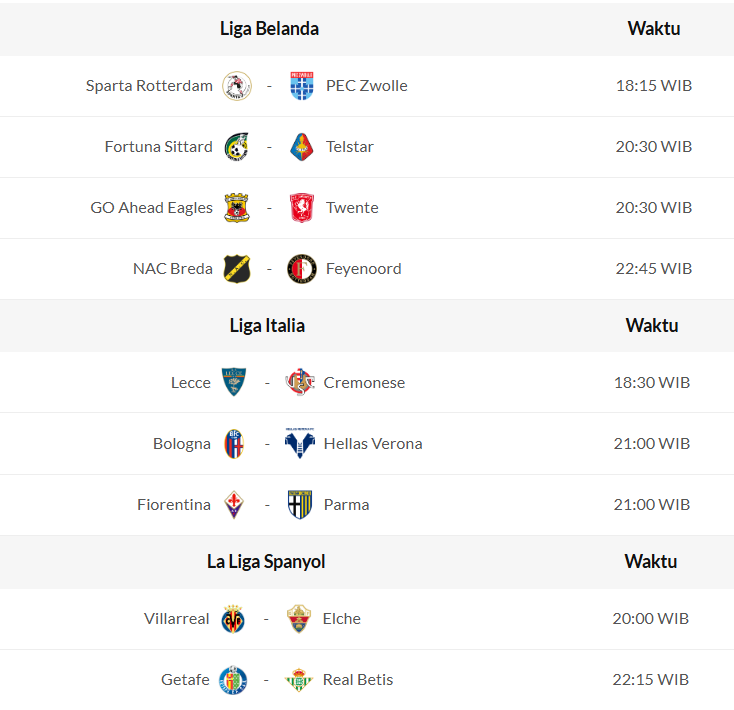Image resolution: width=734 pixels, height=710 pixels.
Task: Click the Fortuna Sittard team logo
Action: pyautogui.click(x=237, y=147)
